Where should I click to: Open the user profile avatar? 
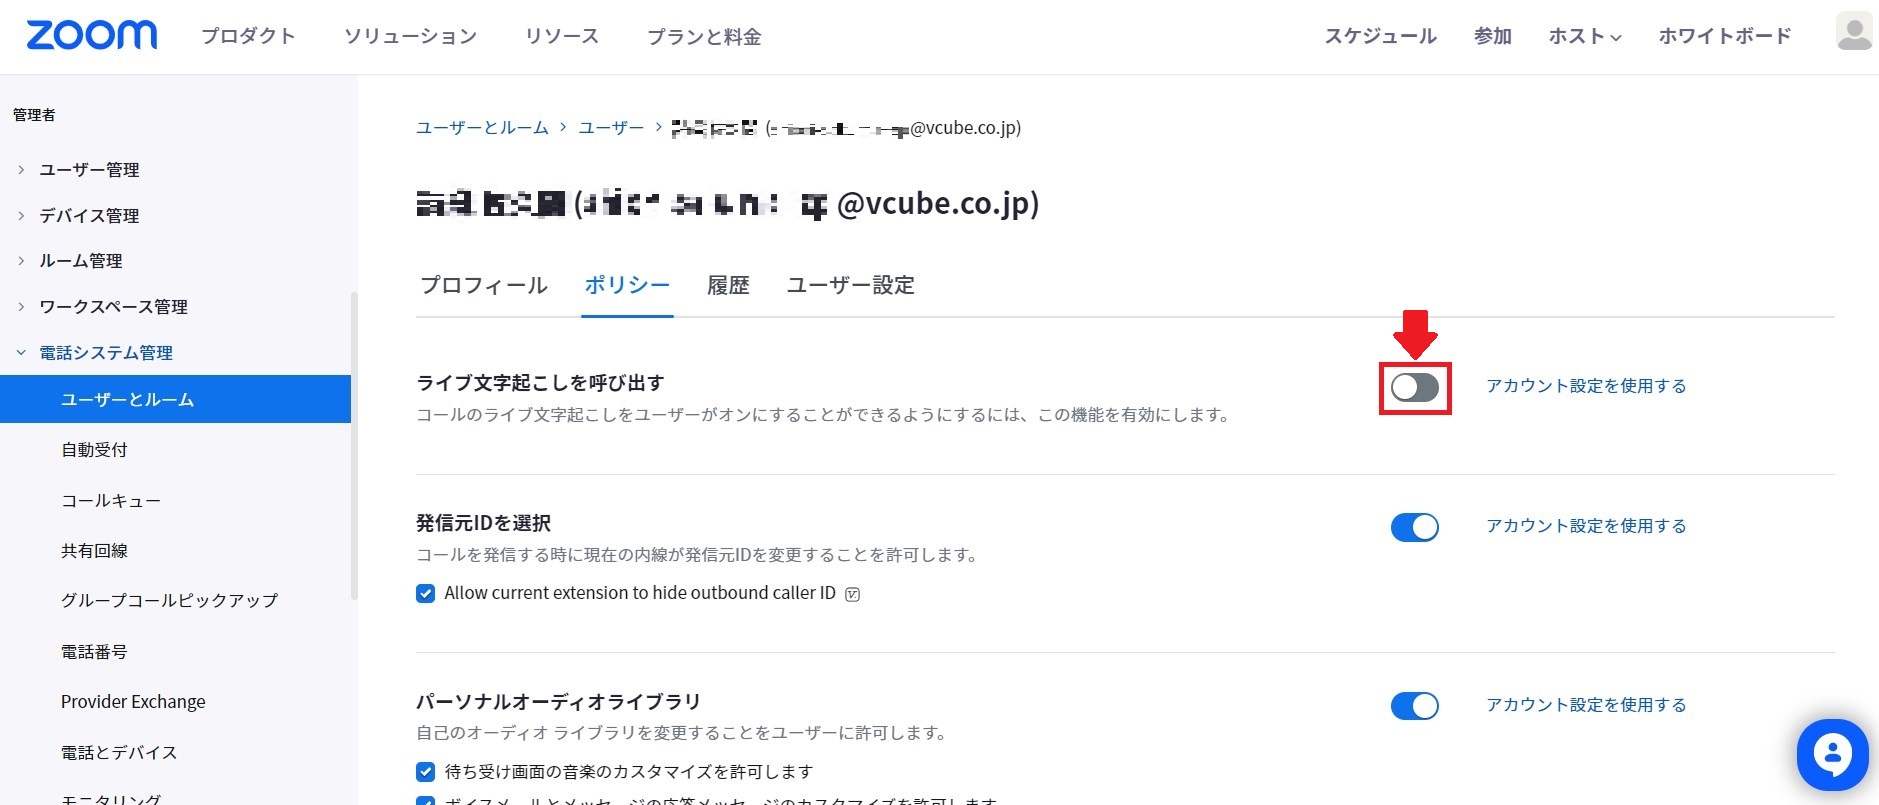(x=1855, y=31)
